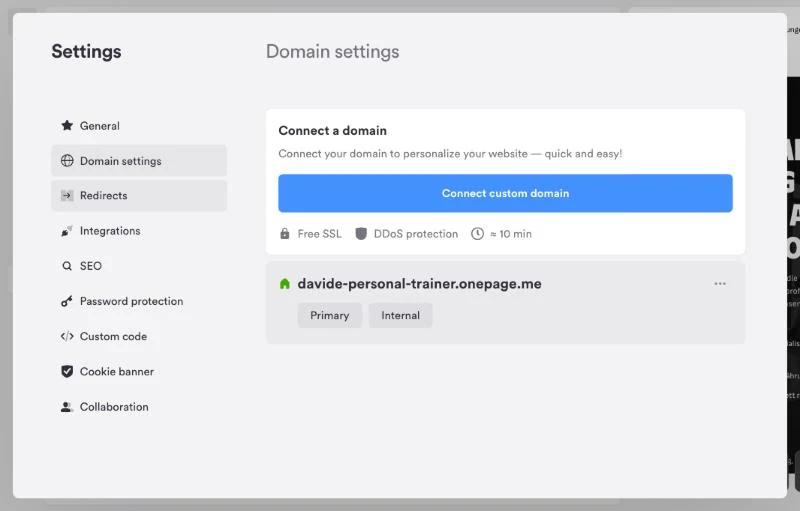800x511 pixels.
Task: Click the Primary tag on the domain
Action: tap(330, 315)
